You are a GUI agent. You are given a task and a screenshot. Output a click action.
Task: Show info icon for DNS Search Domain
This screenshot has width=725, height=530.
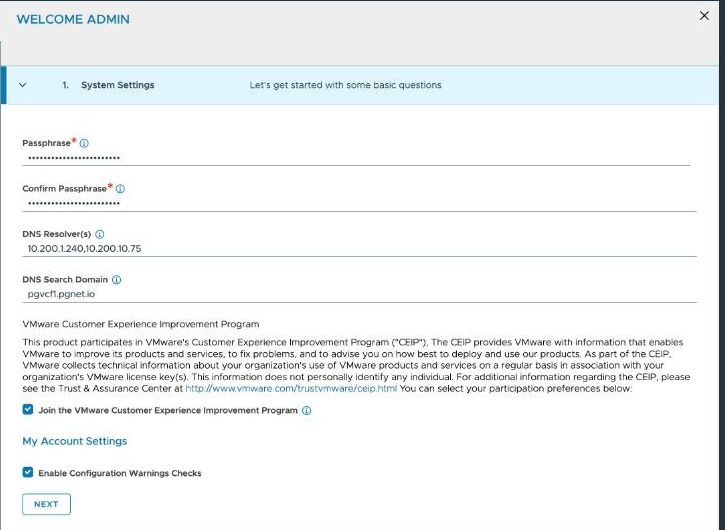tap(117, 279)
